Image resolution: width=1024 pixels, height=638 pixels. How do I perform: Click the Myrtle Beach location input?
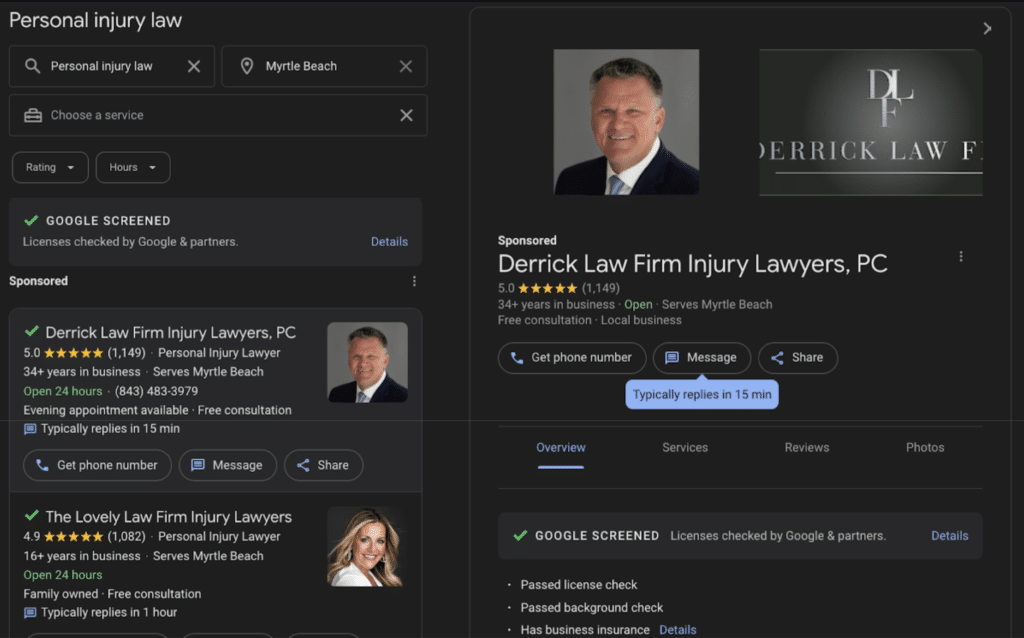pyautogui.click(x=325, y=66)
